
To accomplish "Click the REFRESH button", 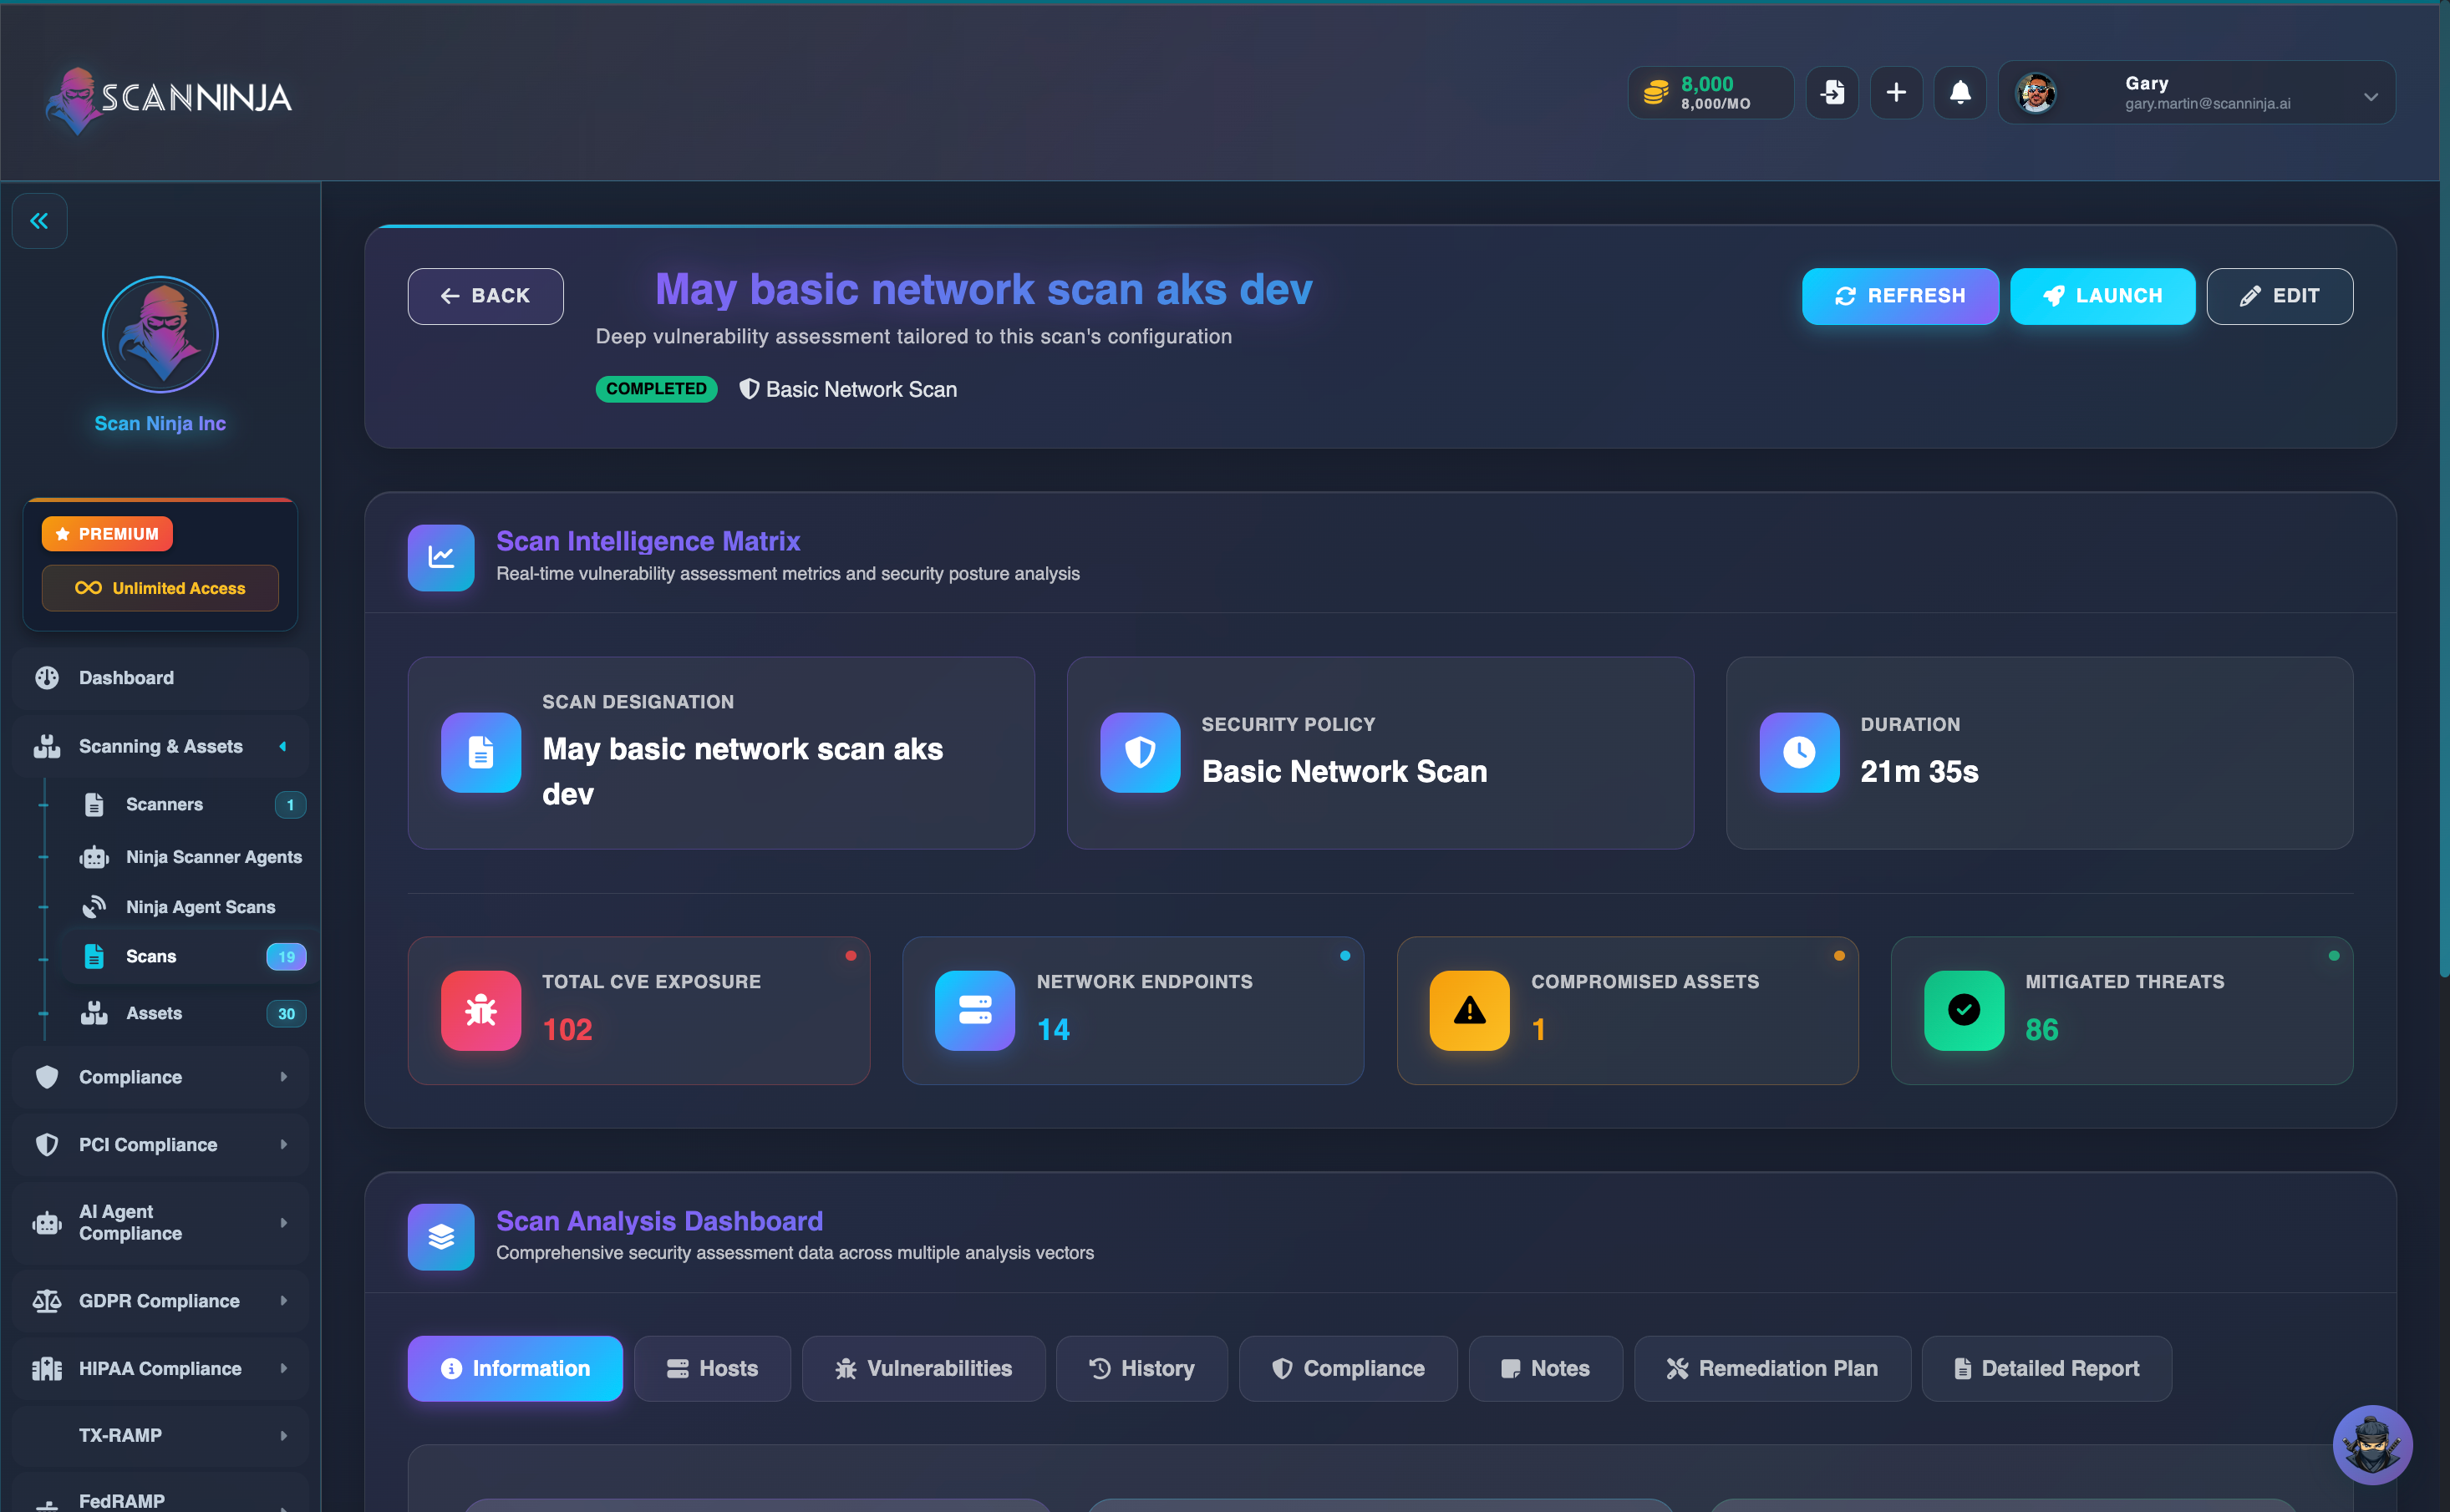I will (x=1900, y=296).
